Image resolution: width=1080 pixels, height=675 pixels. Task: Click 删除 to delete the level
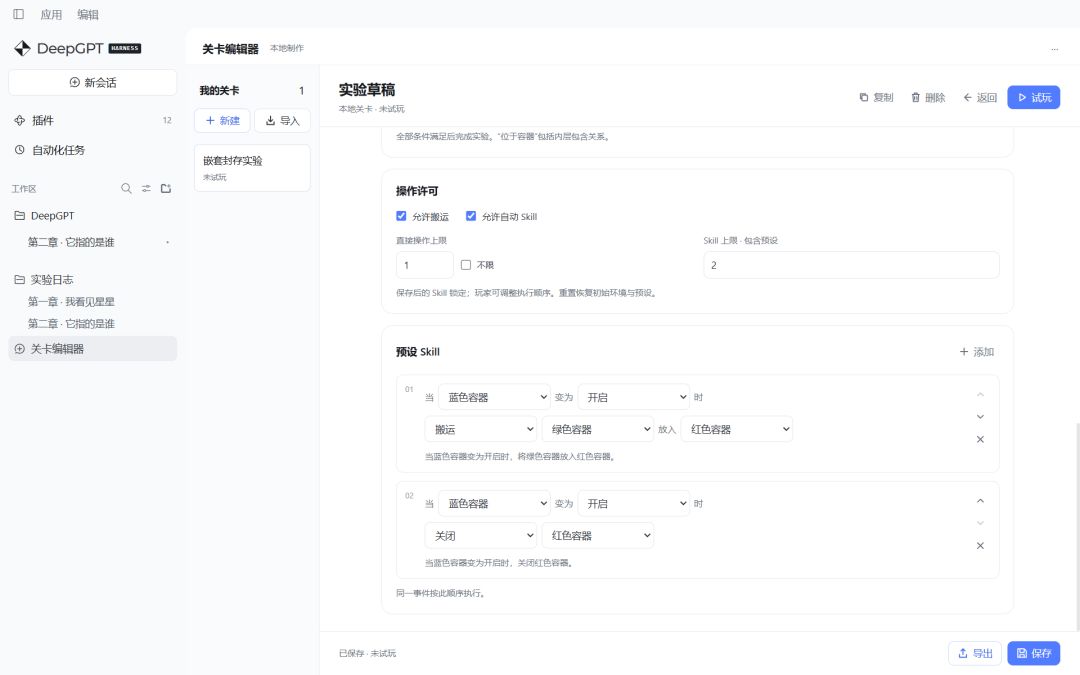pos(928,98)
